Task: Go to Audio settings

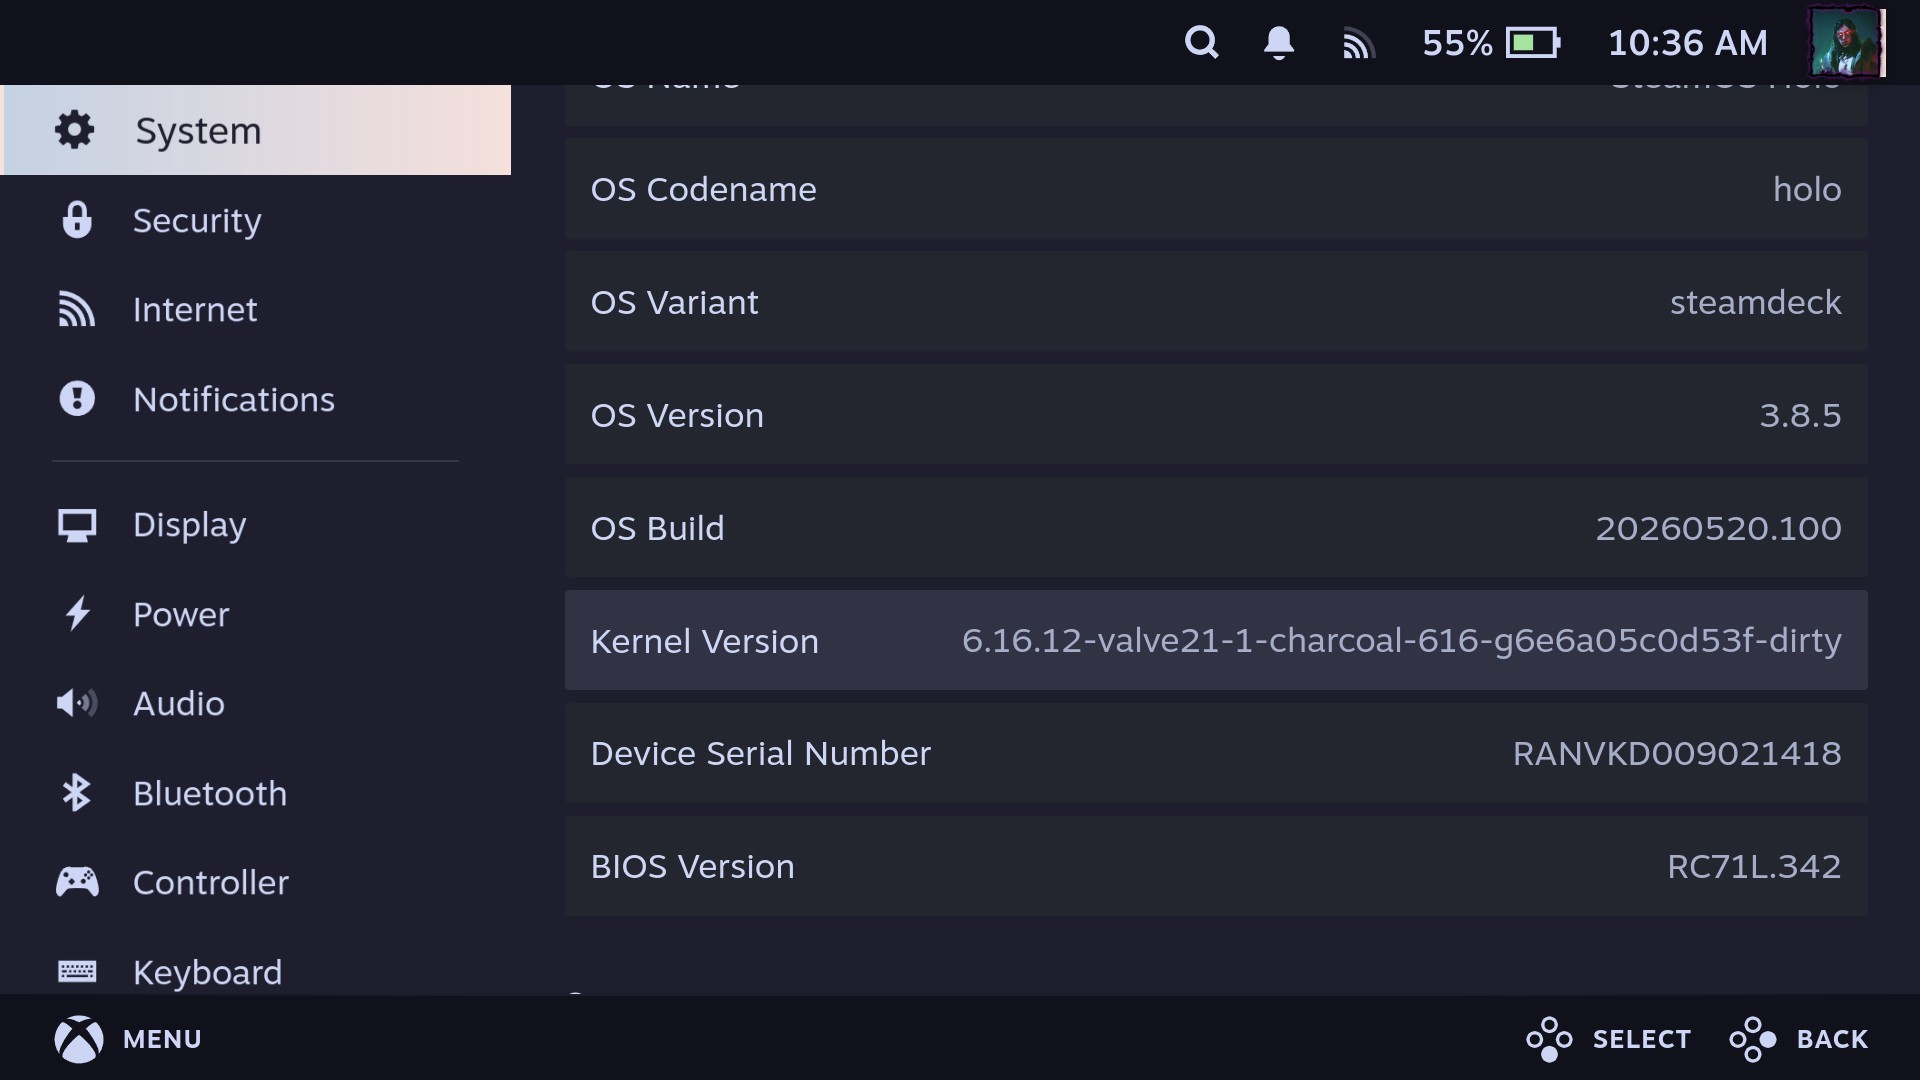Action: [x=256, y=704]
